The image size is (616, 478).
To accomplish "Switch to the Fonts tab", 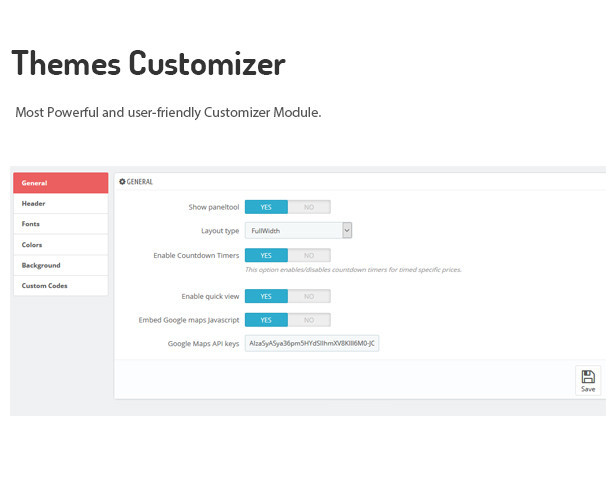I will pyautogui.click(x=60, y=224).
